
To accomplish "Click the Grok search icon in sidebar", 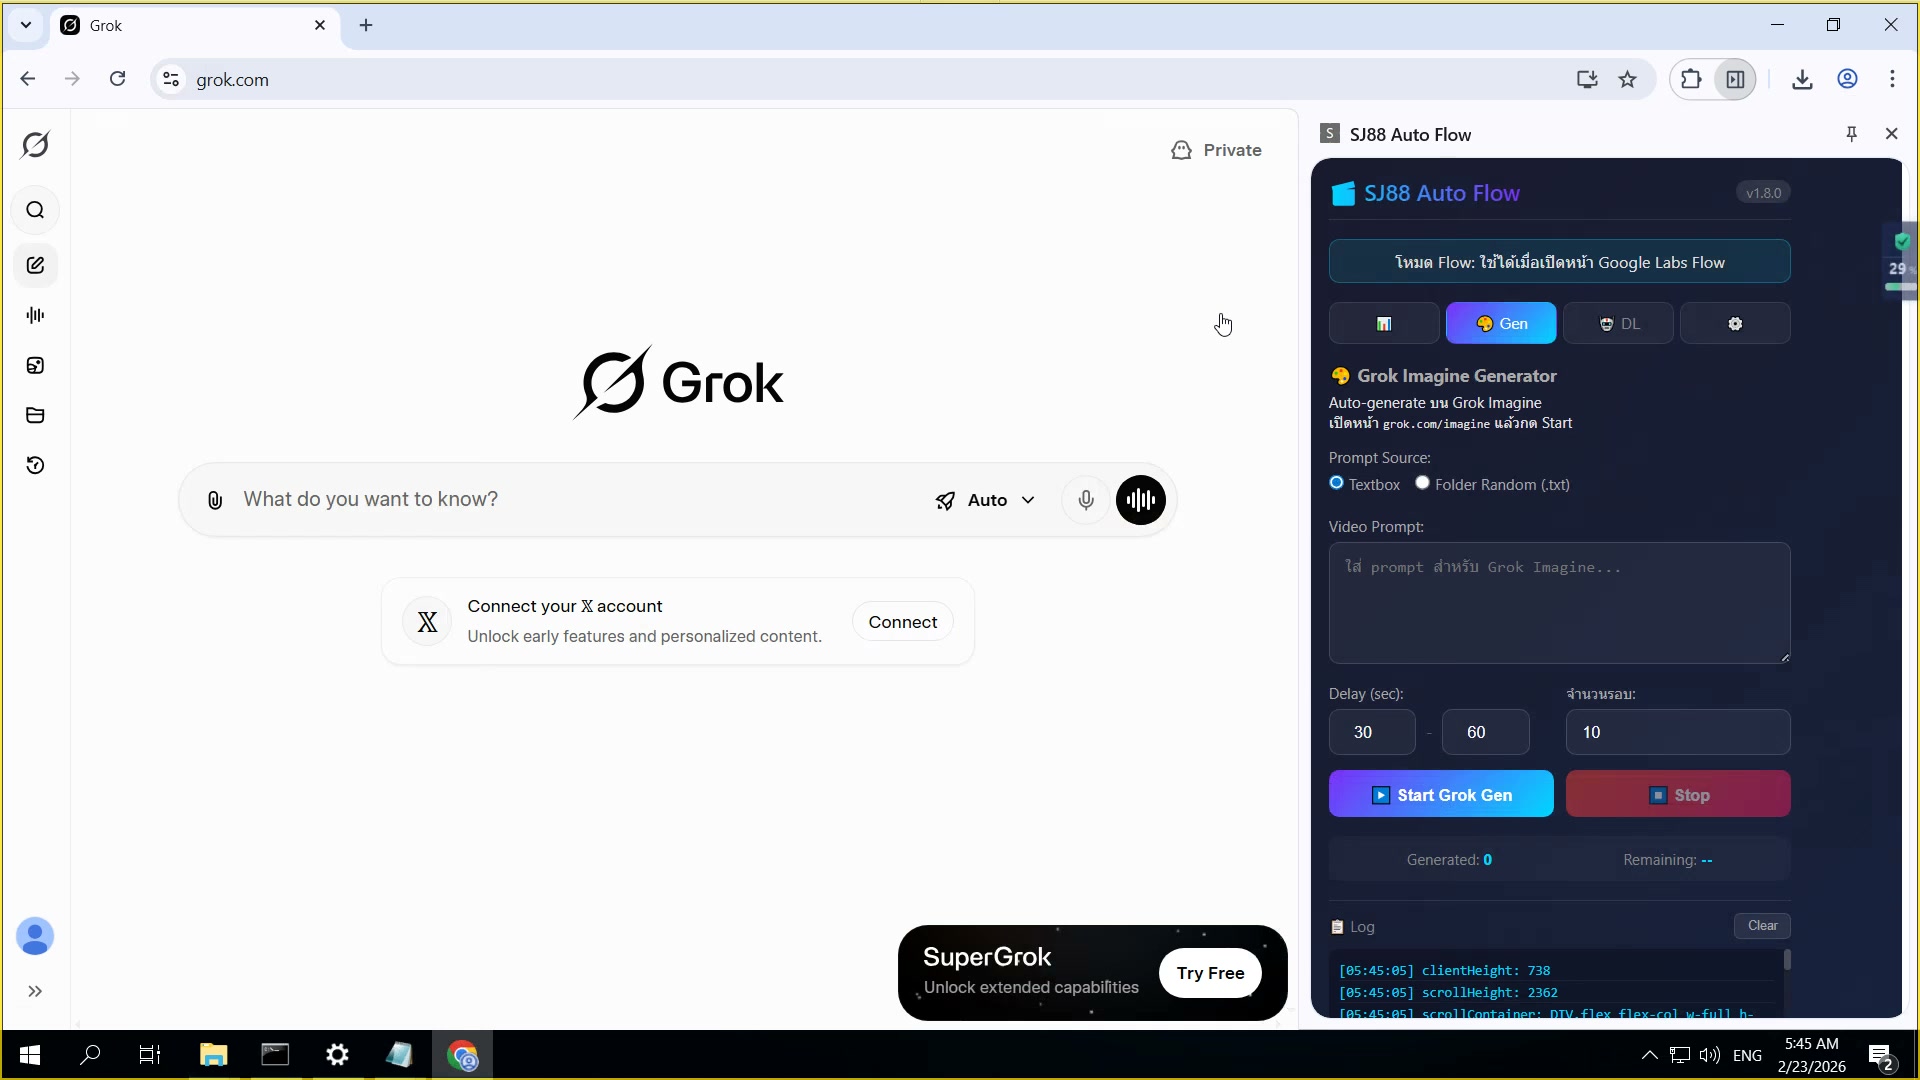I will 35,210.
